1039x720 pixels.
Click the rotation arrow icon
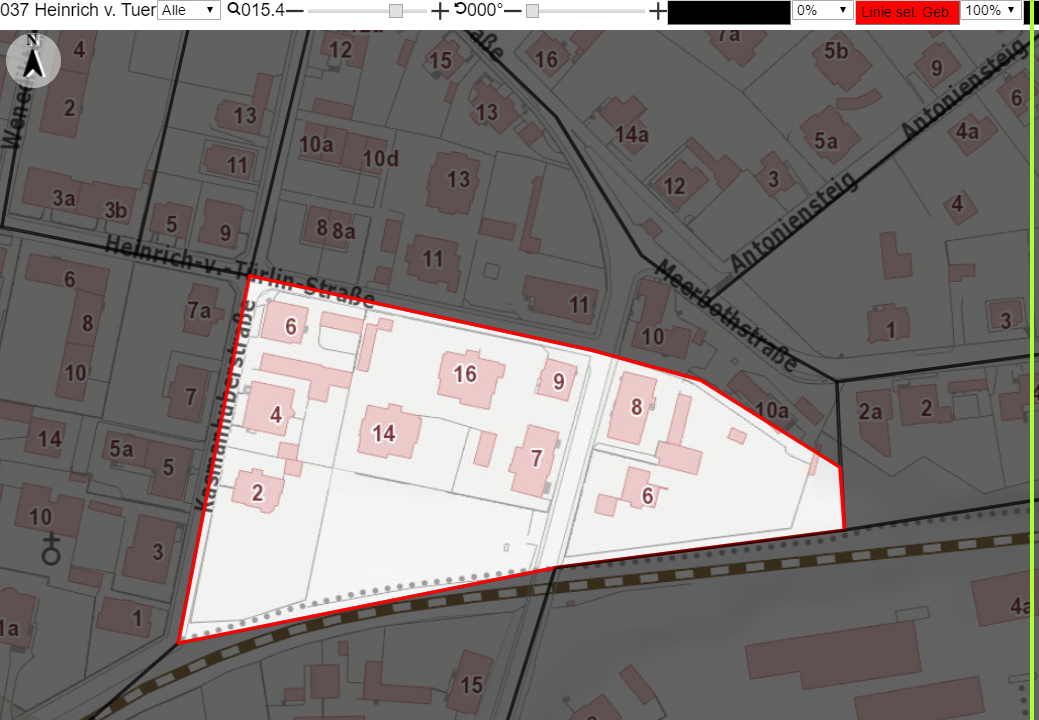461,9
